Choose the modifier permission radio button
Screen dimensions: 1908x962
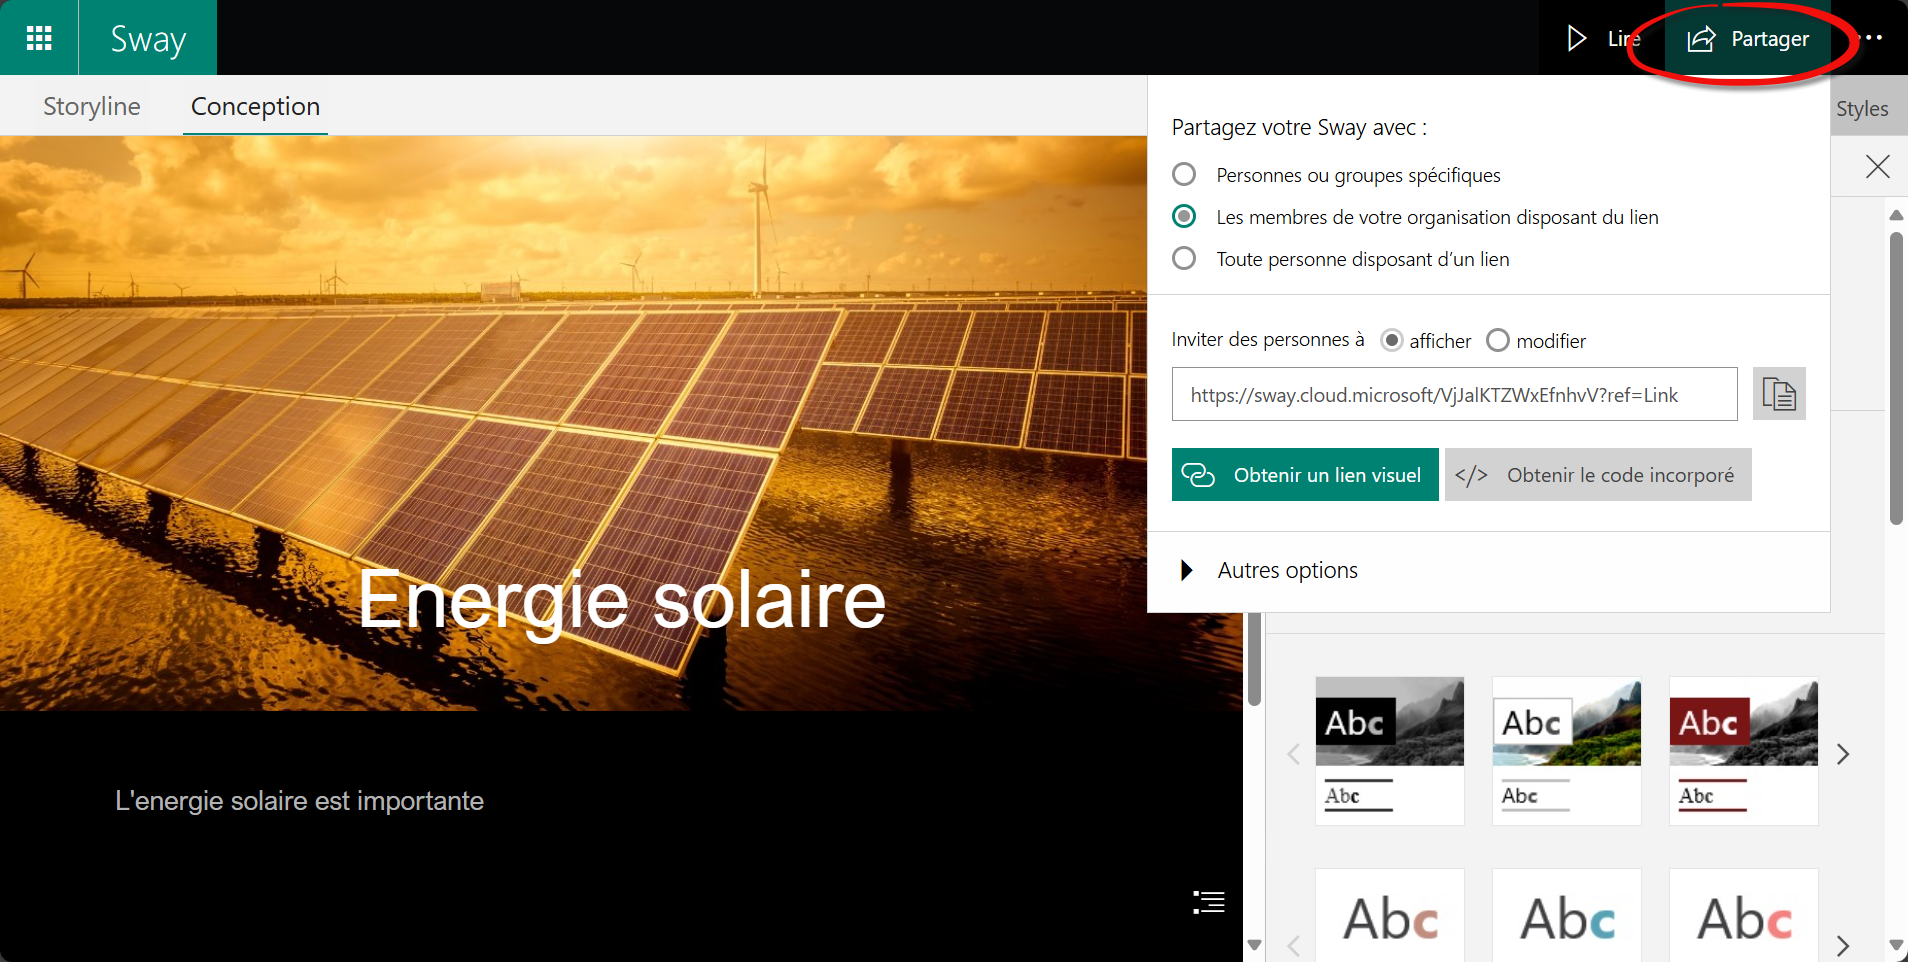coord(1497,341)
